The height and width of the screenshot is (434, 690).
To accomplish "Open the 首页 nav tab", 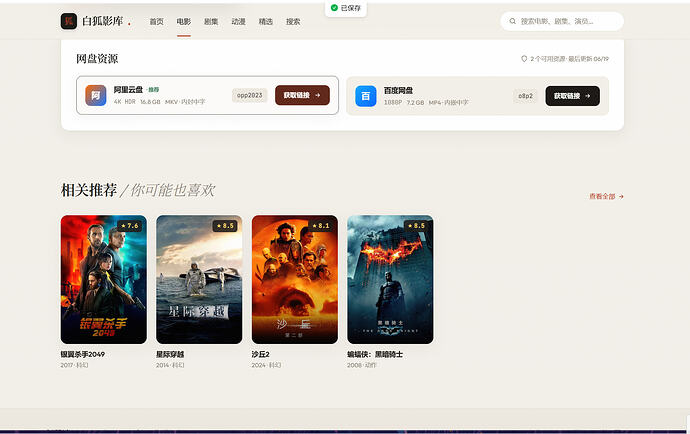I will [x=156, y=22].
